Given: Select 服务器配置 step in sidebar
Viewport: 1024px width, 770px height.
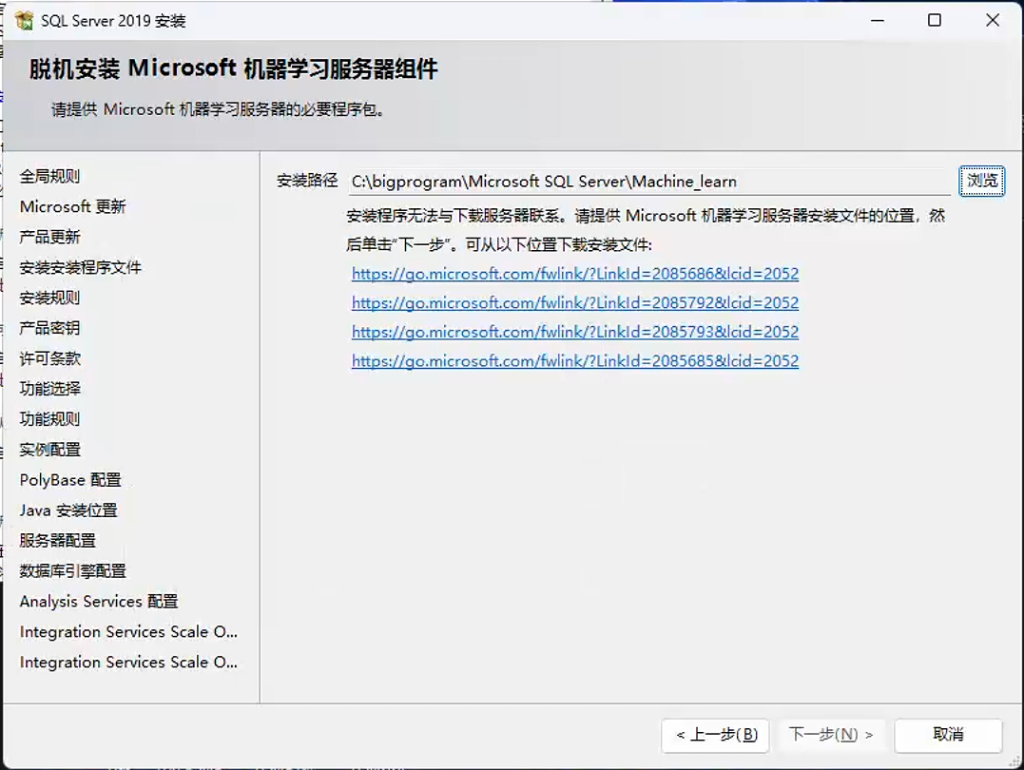Looking at the screenshot, I should 57,541.
